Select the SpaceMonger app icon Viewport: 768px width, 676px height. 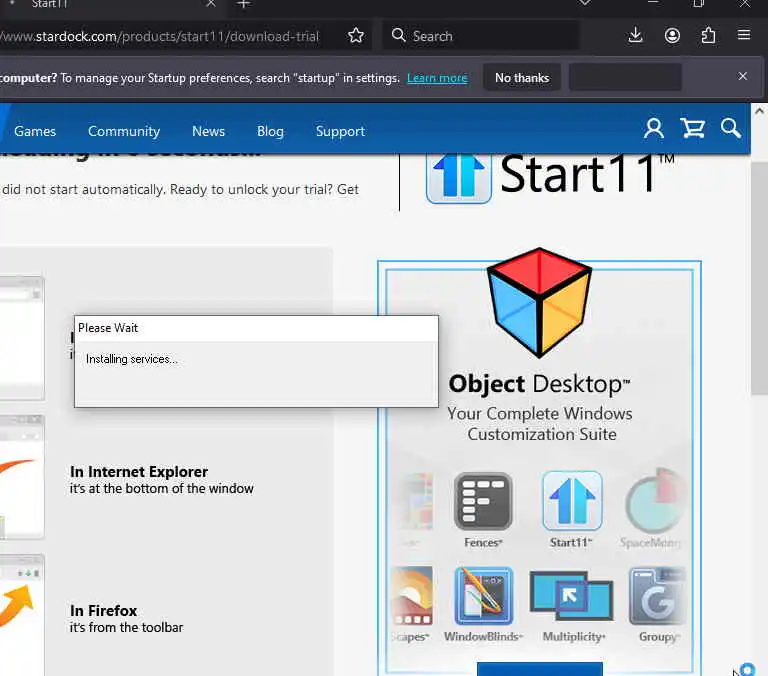654,501
